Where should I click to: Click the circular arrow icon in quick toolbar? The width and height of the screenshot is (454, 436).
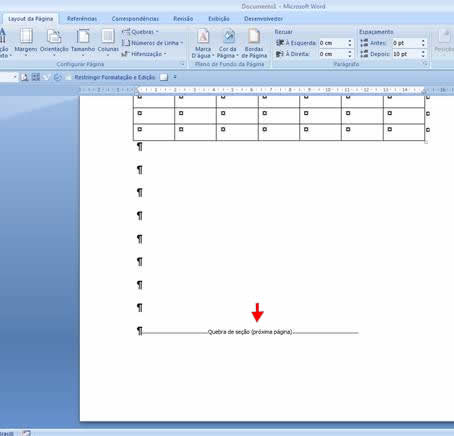(58, 77)
